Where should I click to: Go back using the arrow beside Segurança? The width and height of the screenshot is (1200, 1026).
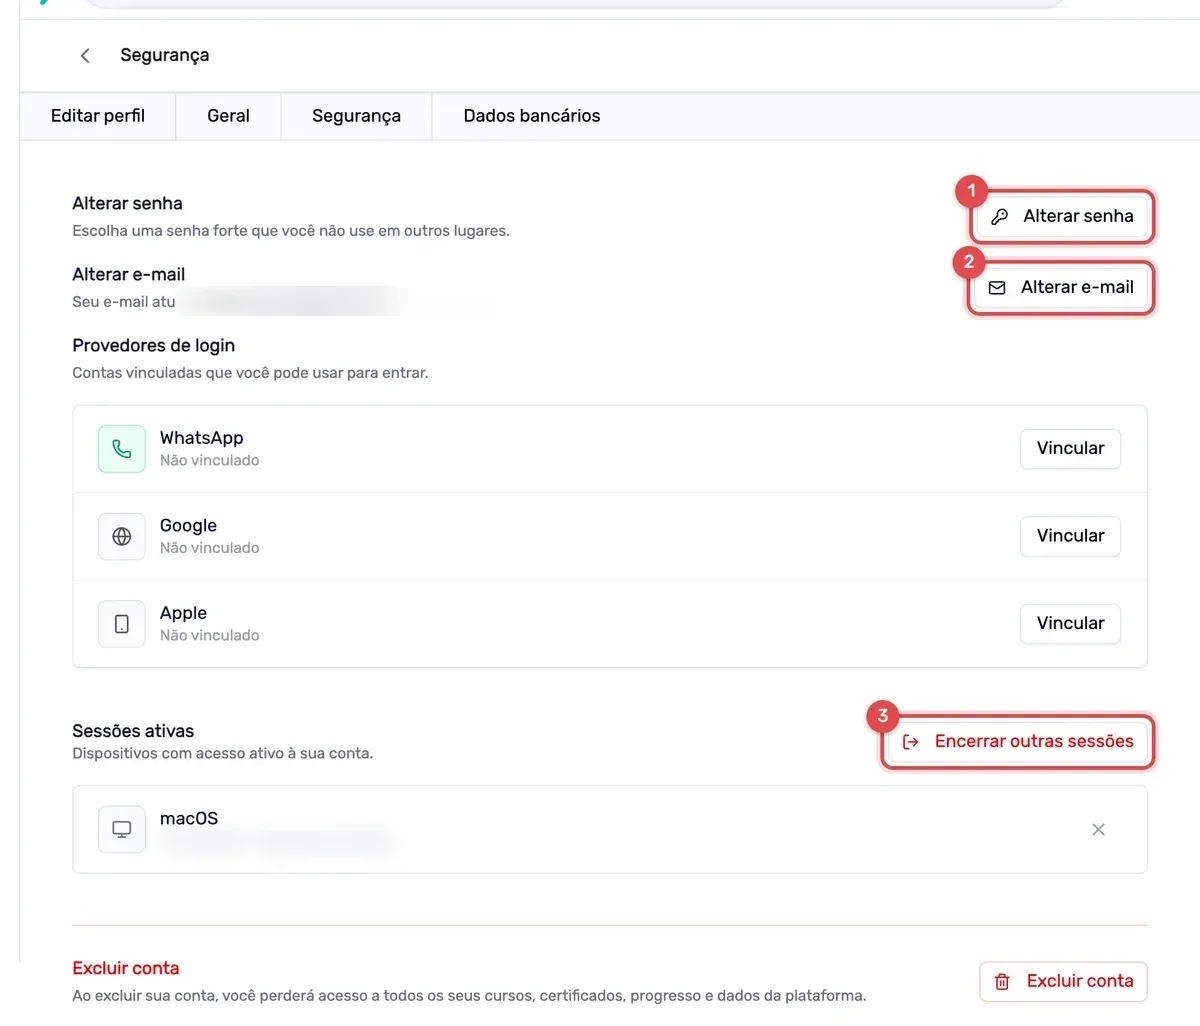click(85, 56)
